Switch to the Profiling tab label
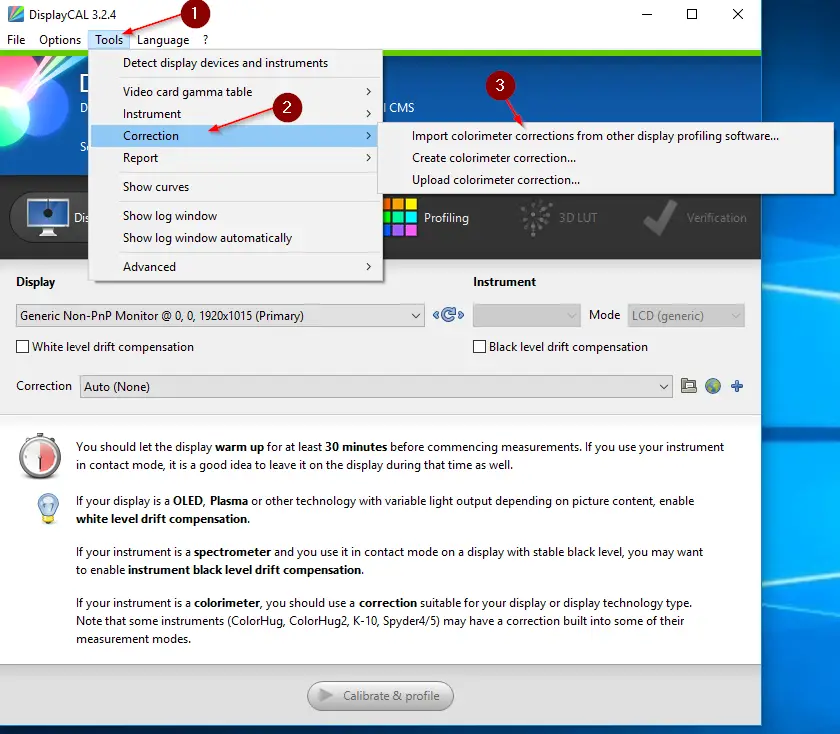Image resolution: width=840 pixels, height=734 pixels. click(x=446, y=218)
